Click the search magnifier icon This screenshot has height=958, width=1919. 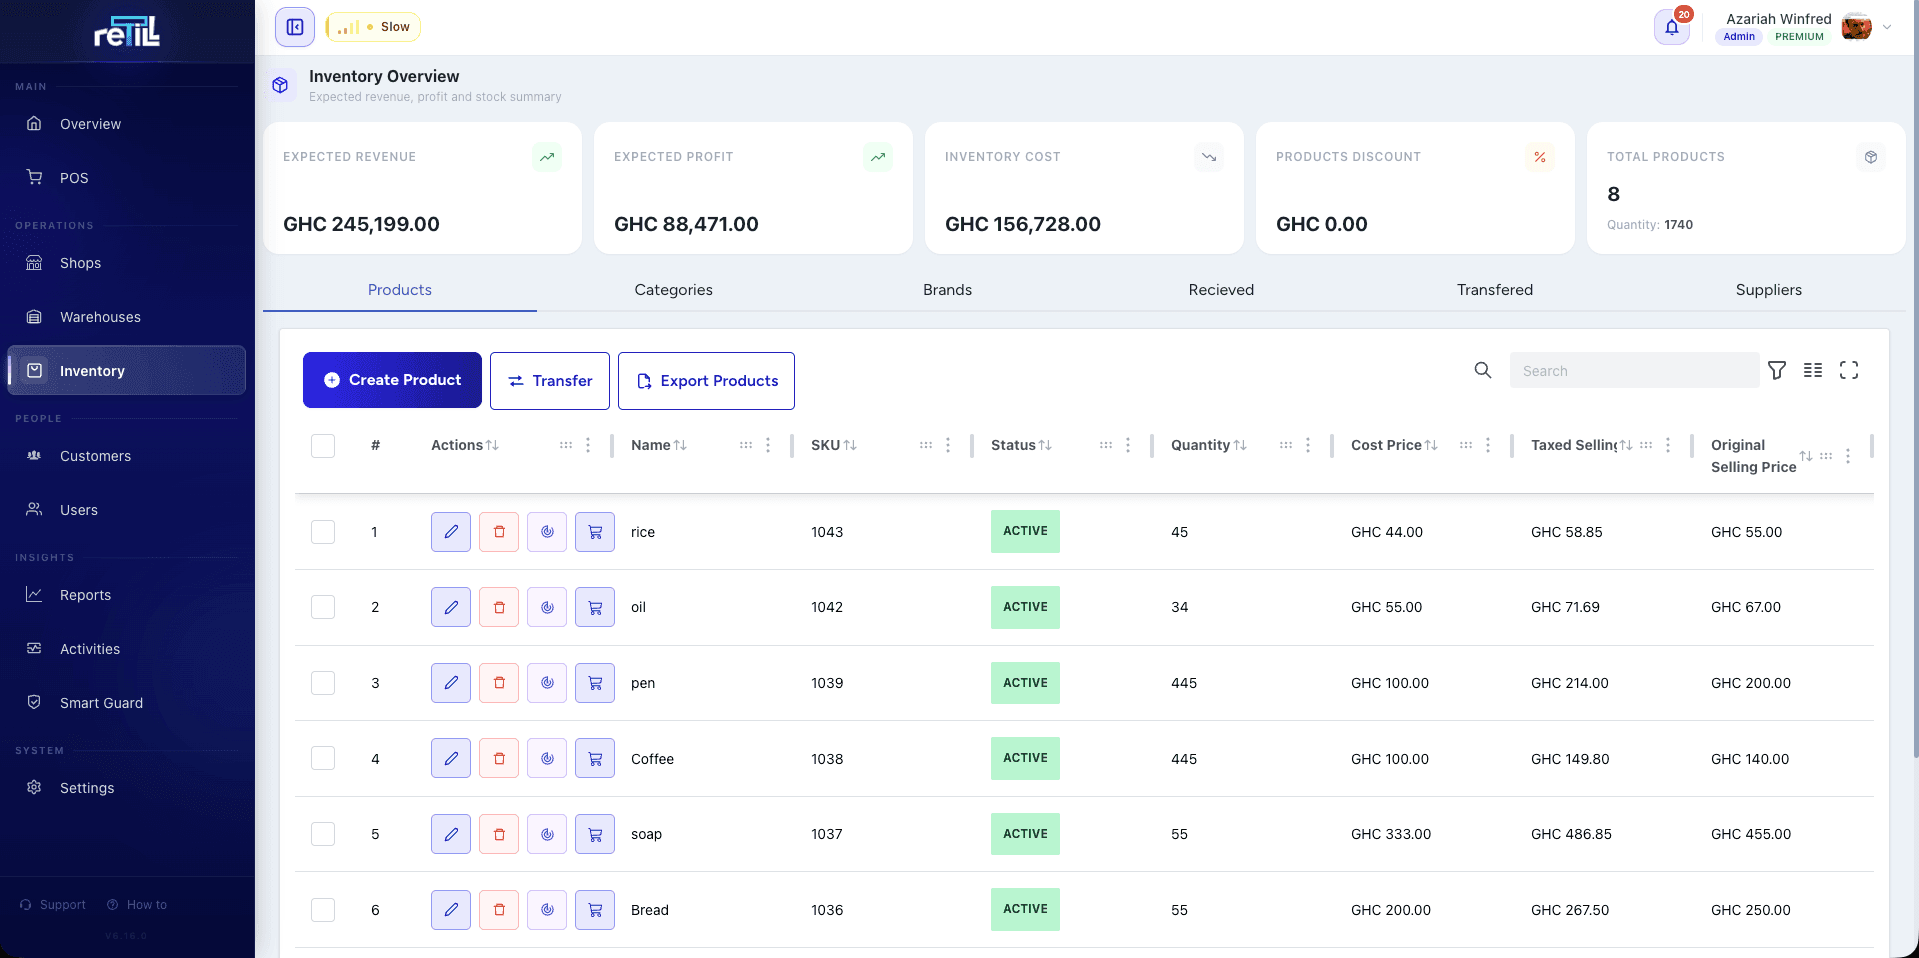(x=1483, y=370)
